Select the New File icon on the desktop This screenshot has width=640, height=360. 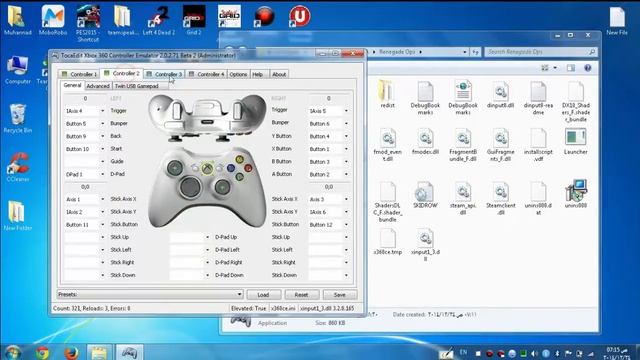[617, 20]
